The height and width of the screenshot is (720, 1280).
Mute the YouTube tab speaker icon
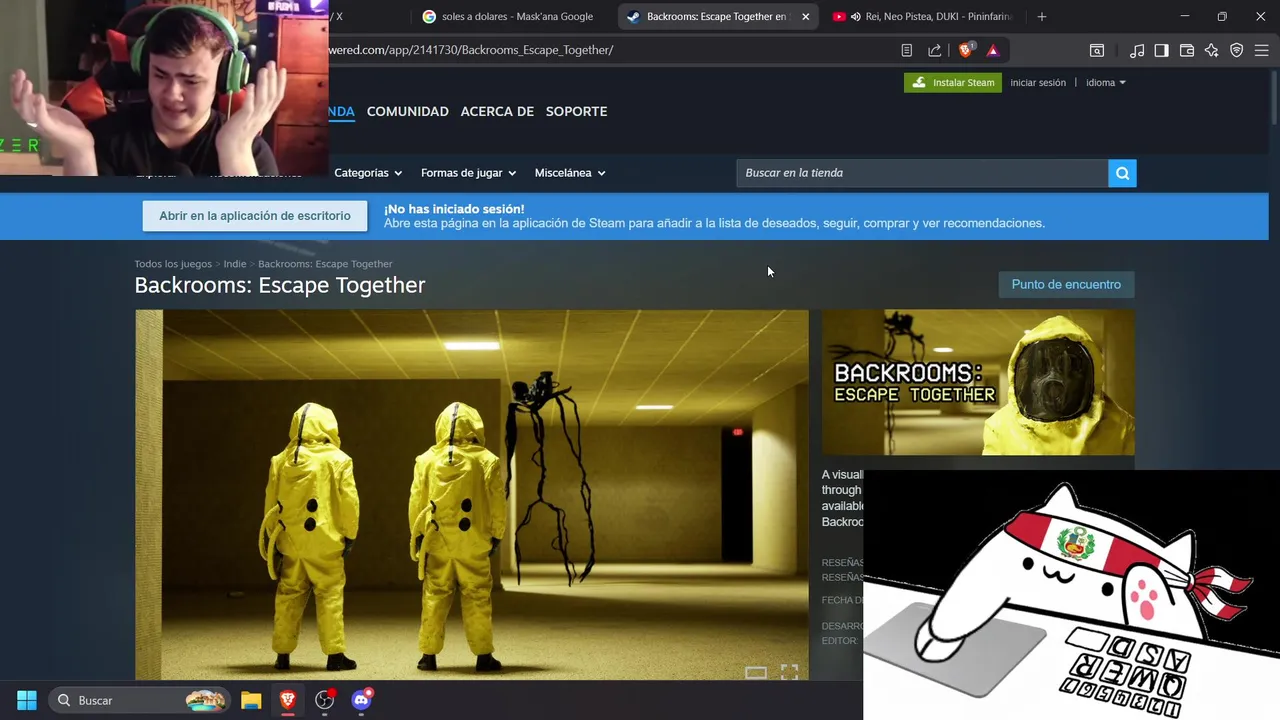pyautogui.click(x=856, y=16)
